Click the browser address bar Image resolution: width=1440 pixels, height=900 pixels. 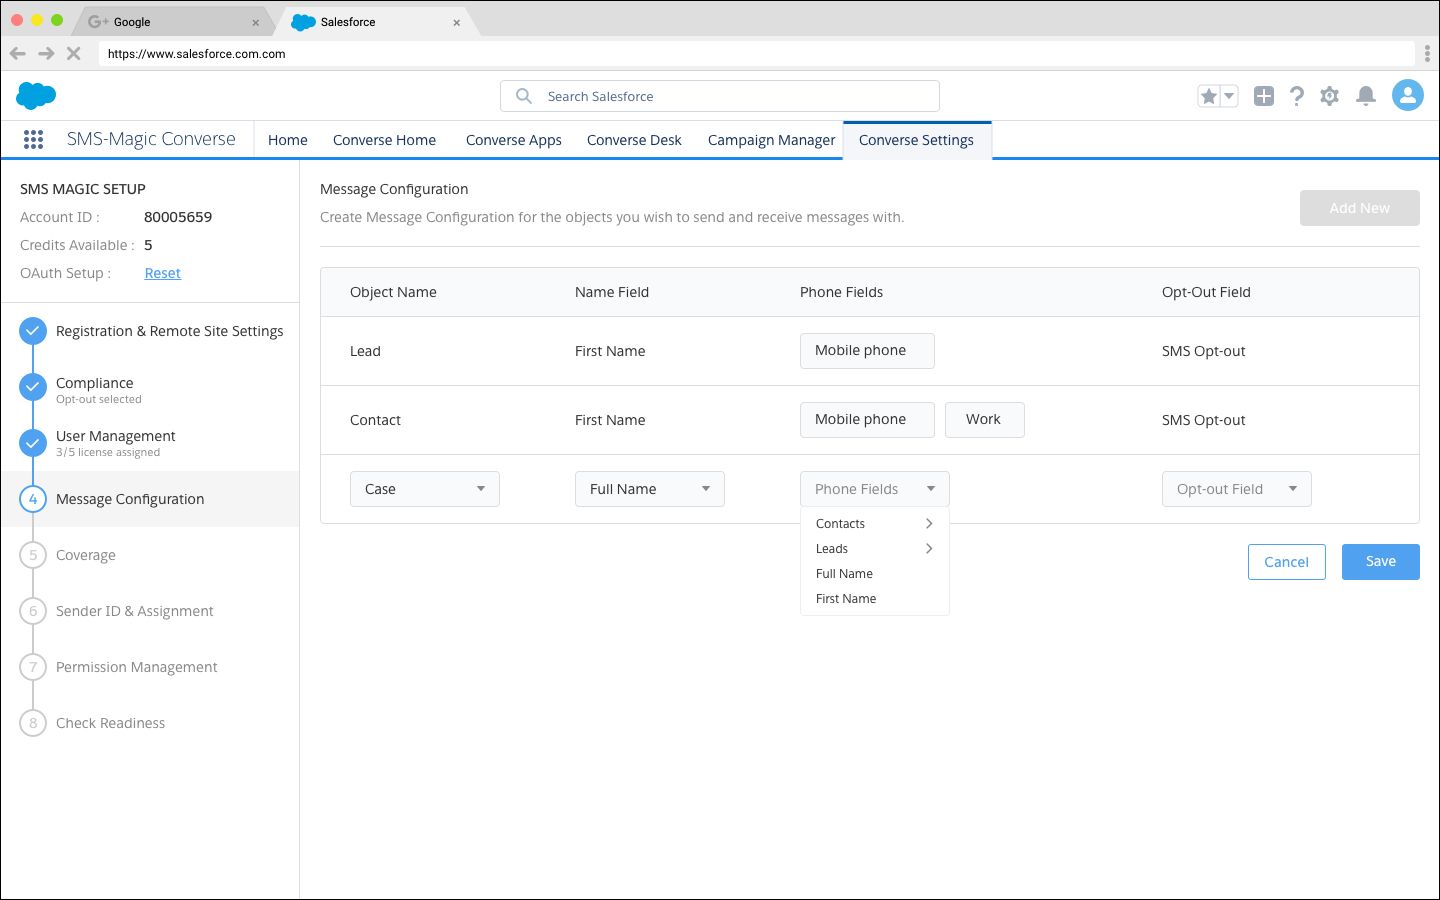click(x=756, y=54)
